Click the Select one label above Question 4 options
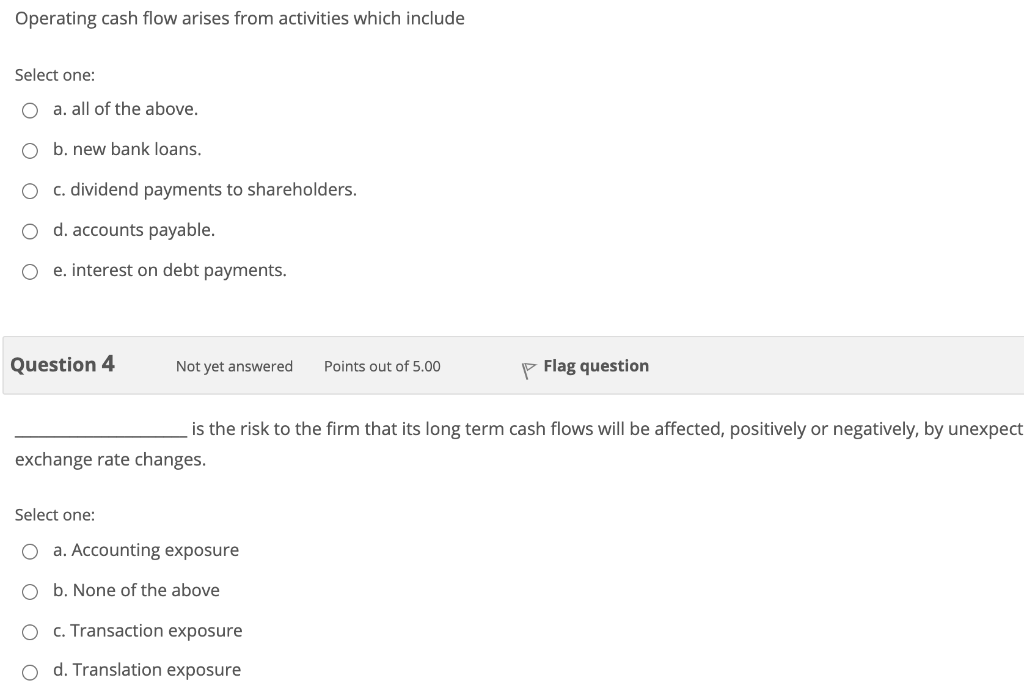This screenshot has width=1024, height=694. (x=55, y=514)
